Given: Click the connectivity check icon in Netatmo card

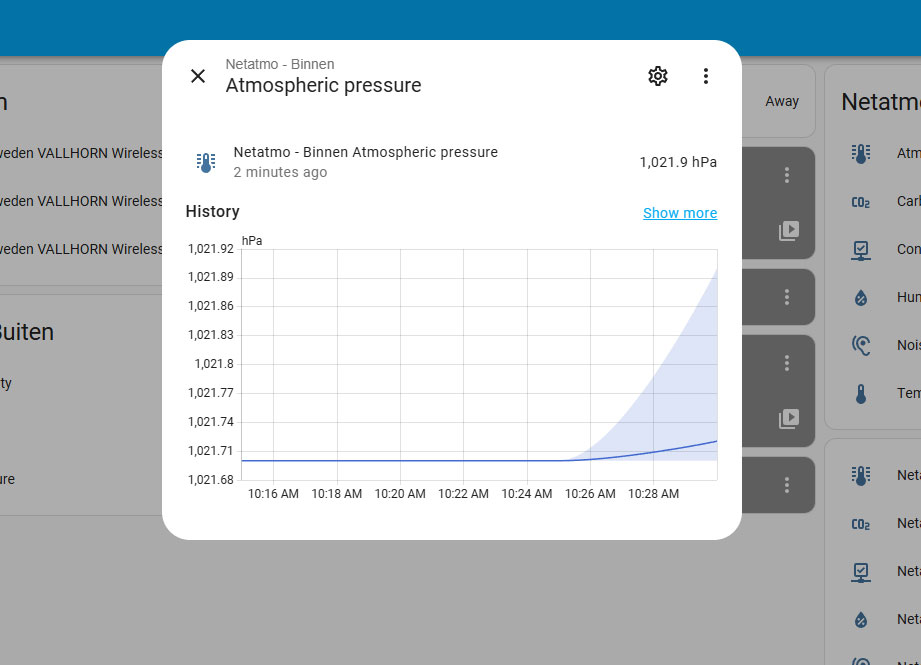Looking at the screenshot, I should pos(861,250).
